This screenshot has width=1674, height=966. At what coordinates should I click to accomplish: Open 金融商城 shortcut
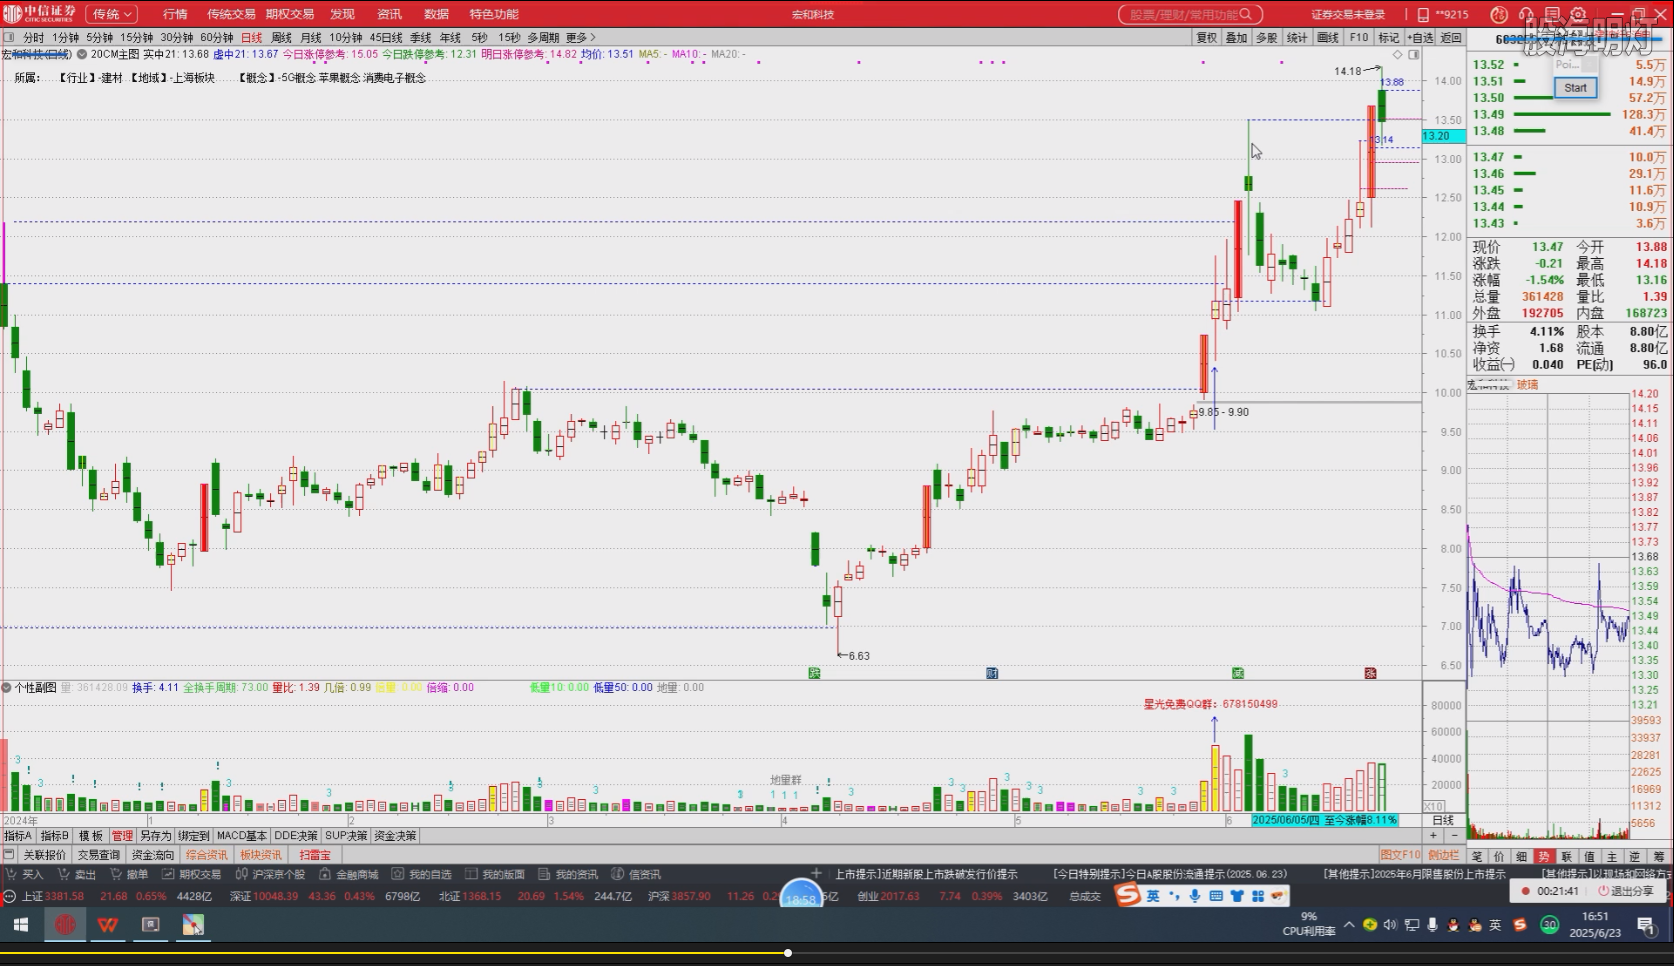(348, 875)
